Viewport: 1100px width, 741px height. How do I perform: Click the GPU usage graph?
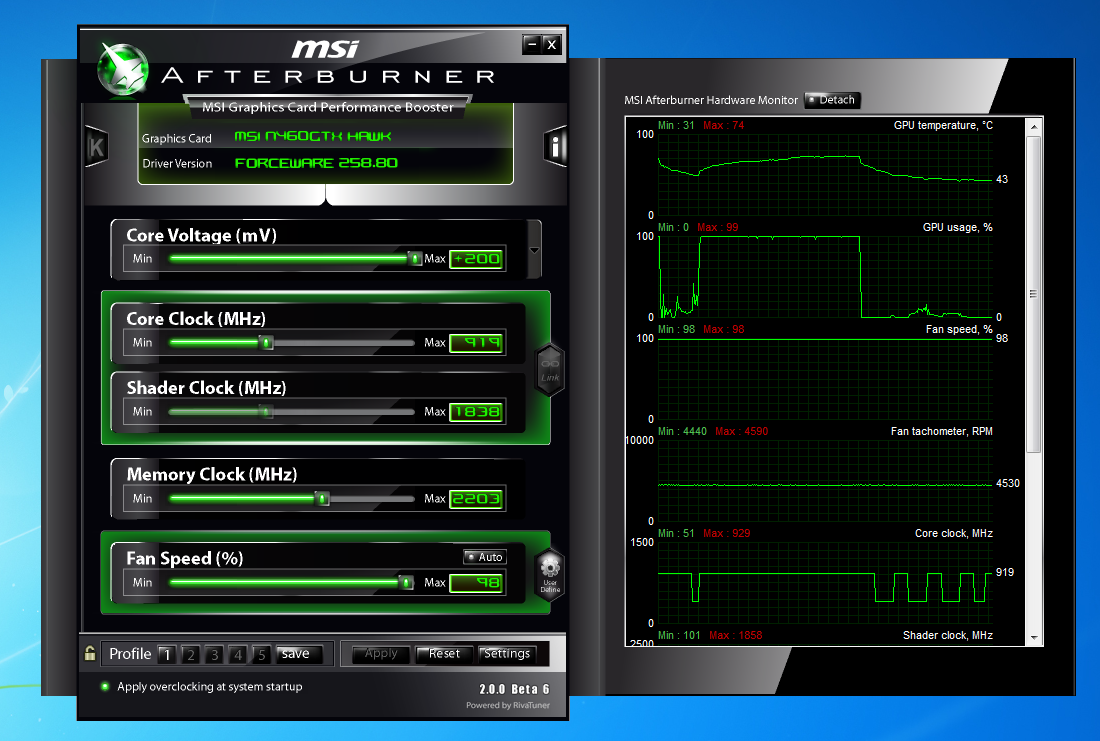(x=825, y=276)
